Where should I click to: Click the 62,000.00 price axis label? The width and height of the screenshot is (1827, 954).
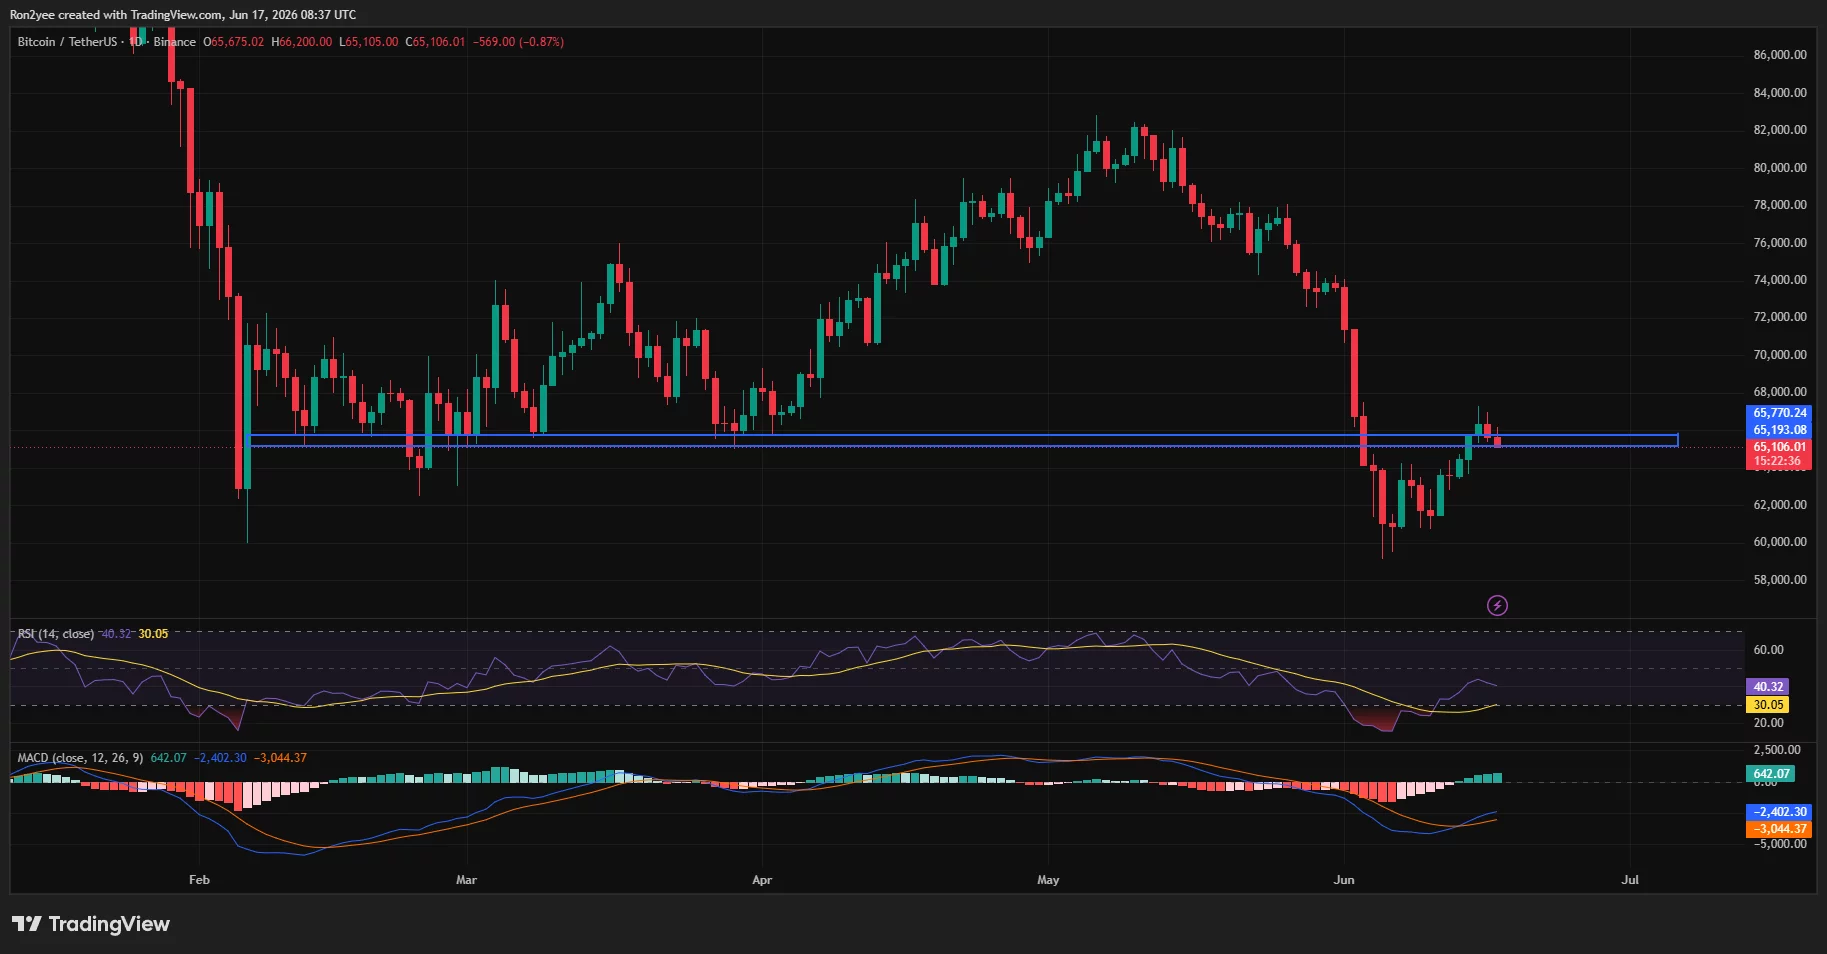coord(1780,505)
